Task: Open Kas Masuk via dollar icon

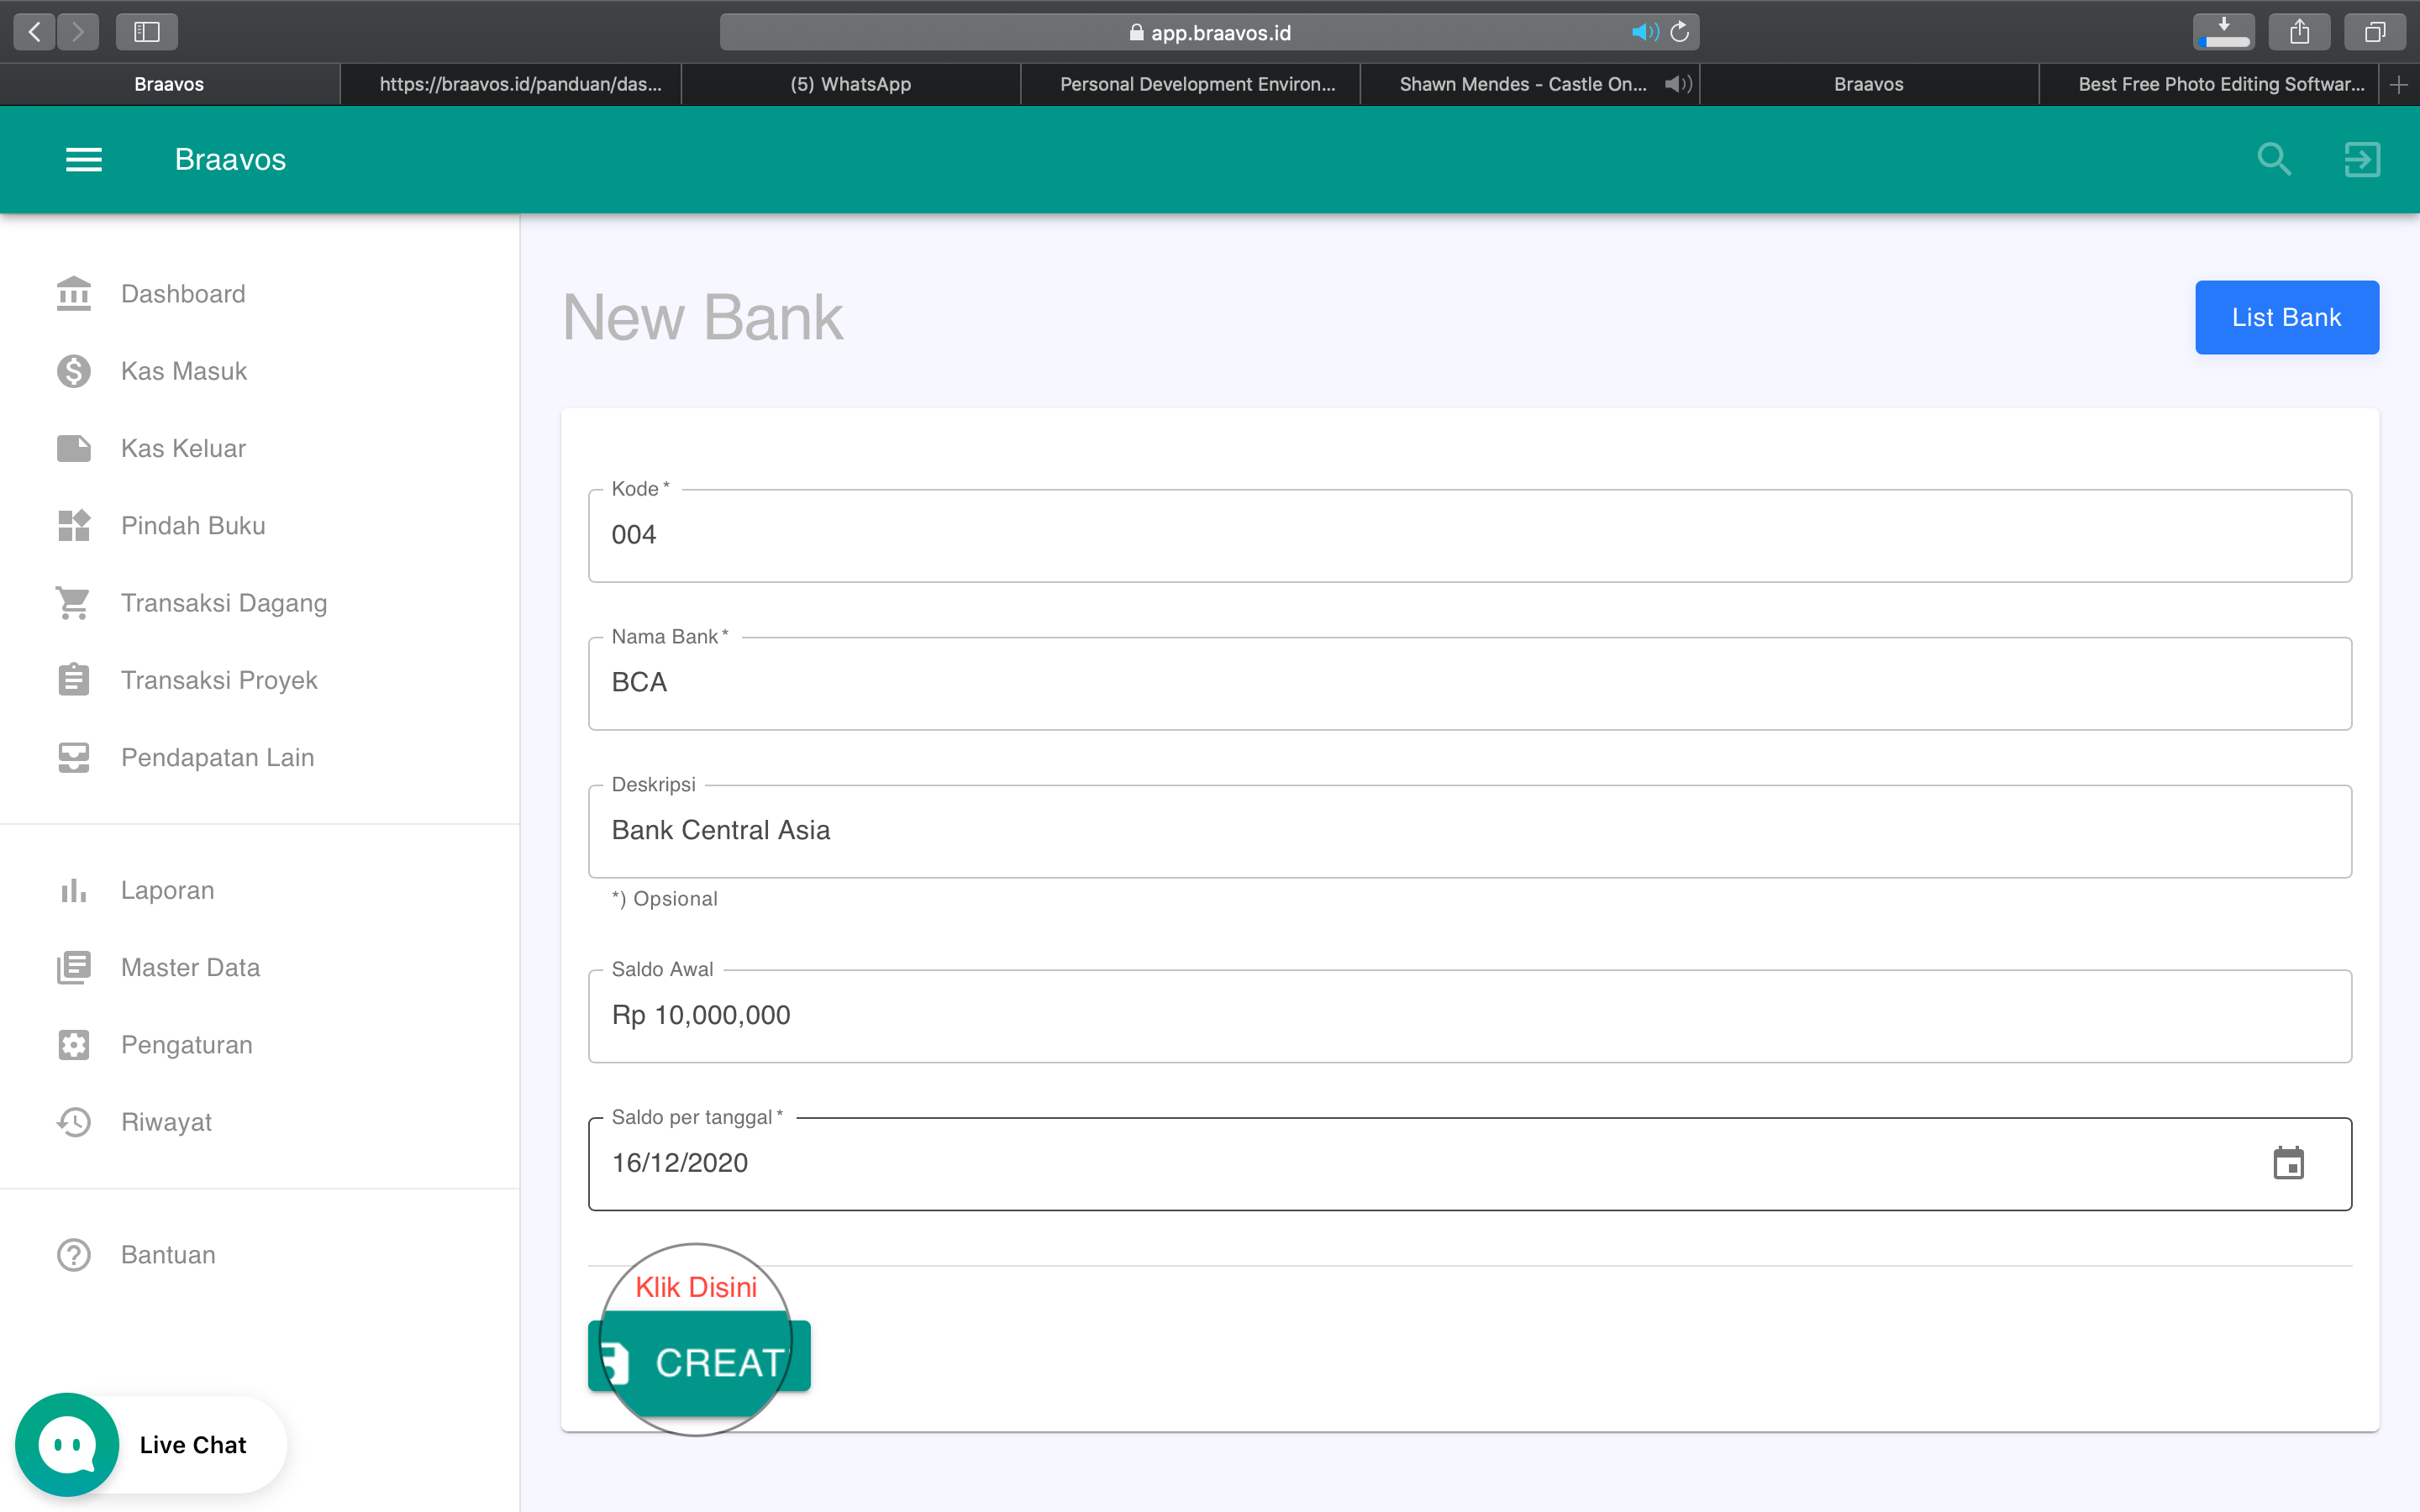Action: pos(73,370)
